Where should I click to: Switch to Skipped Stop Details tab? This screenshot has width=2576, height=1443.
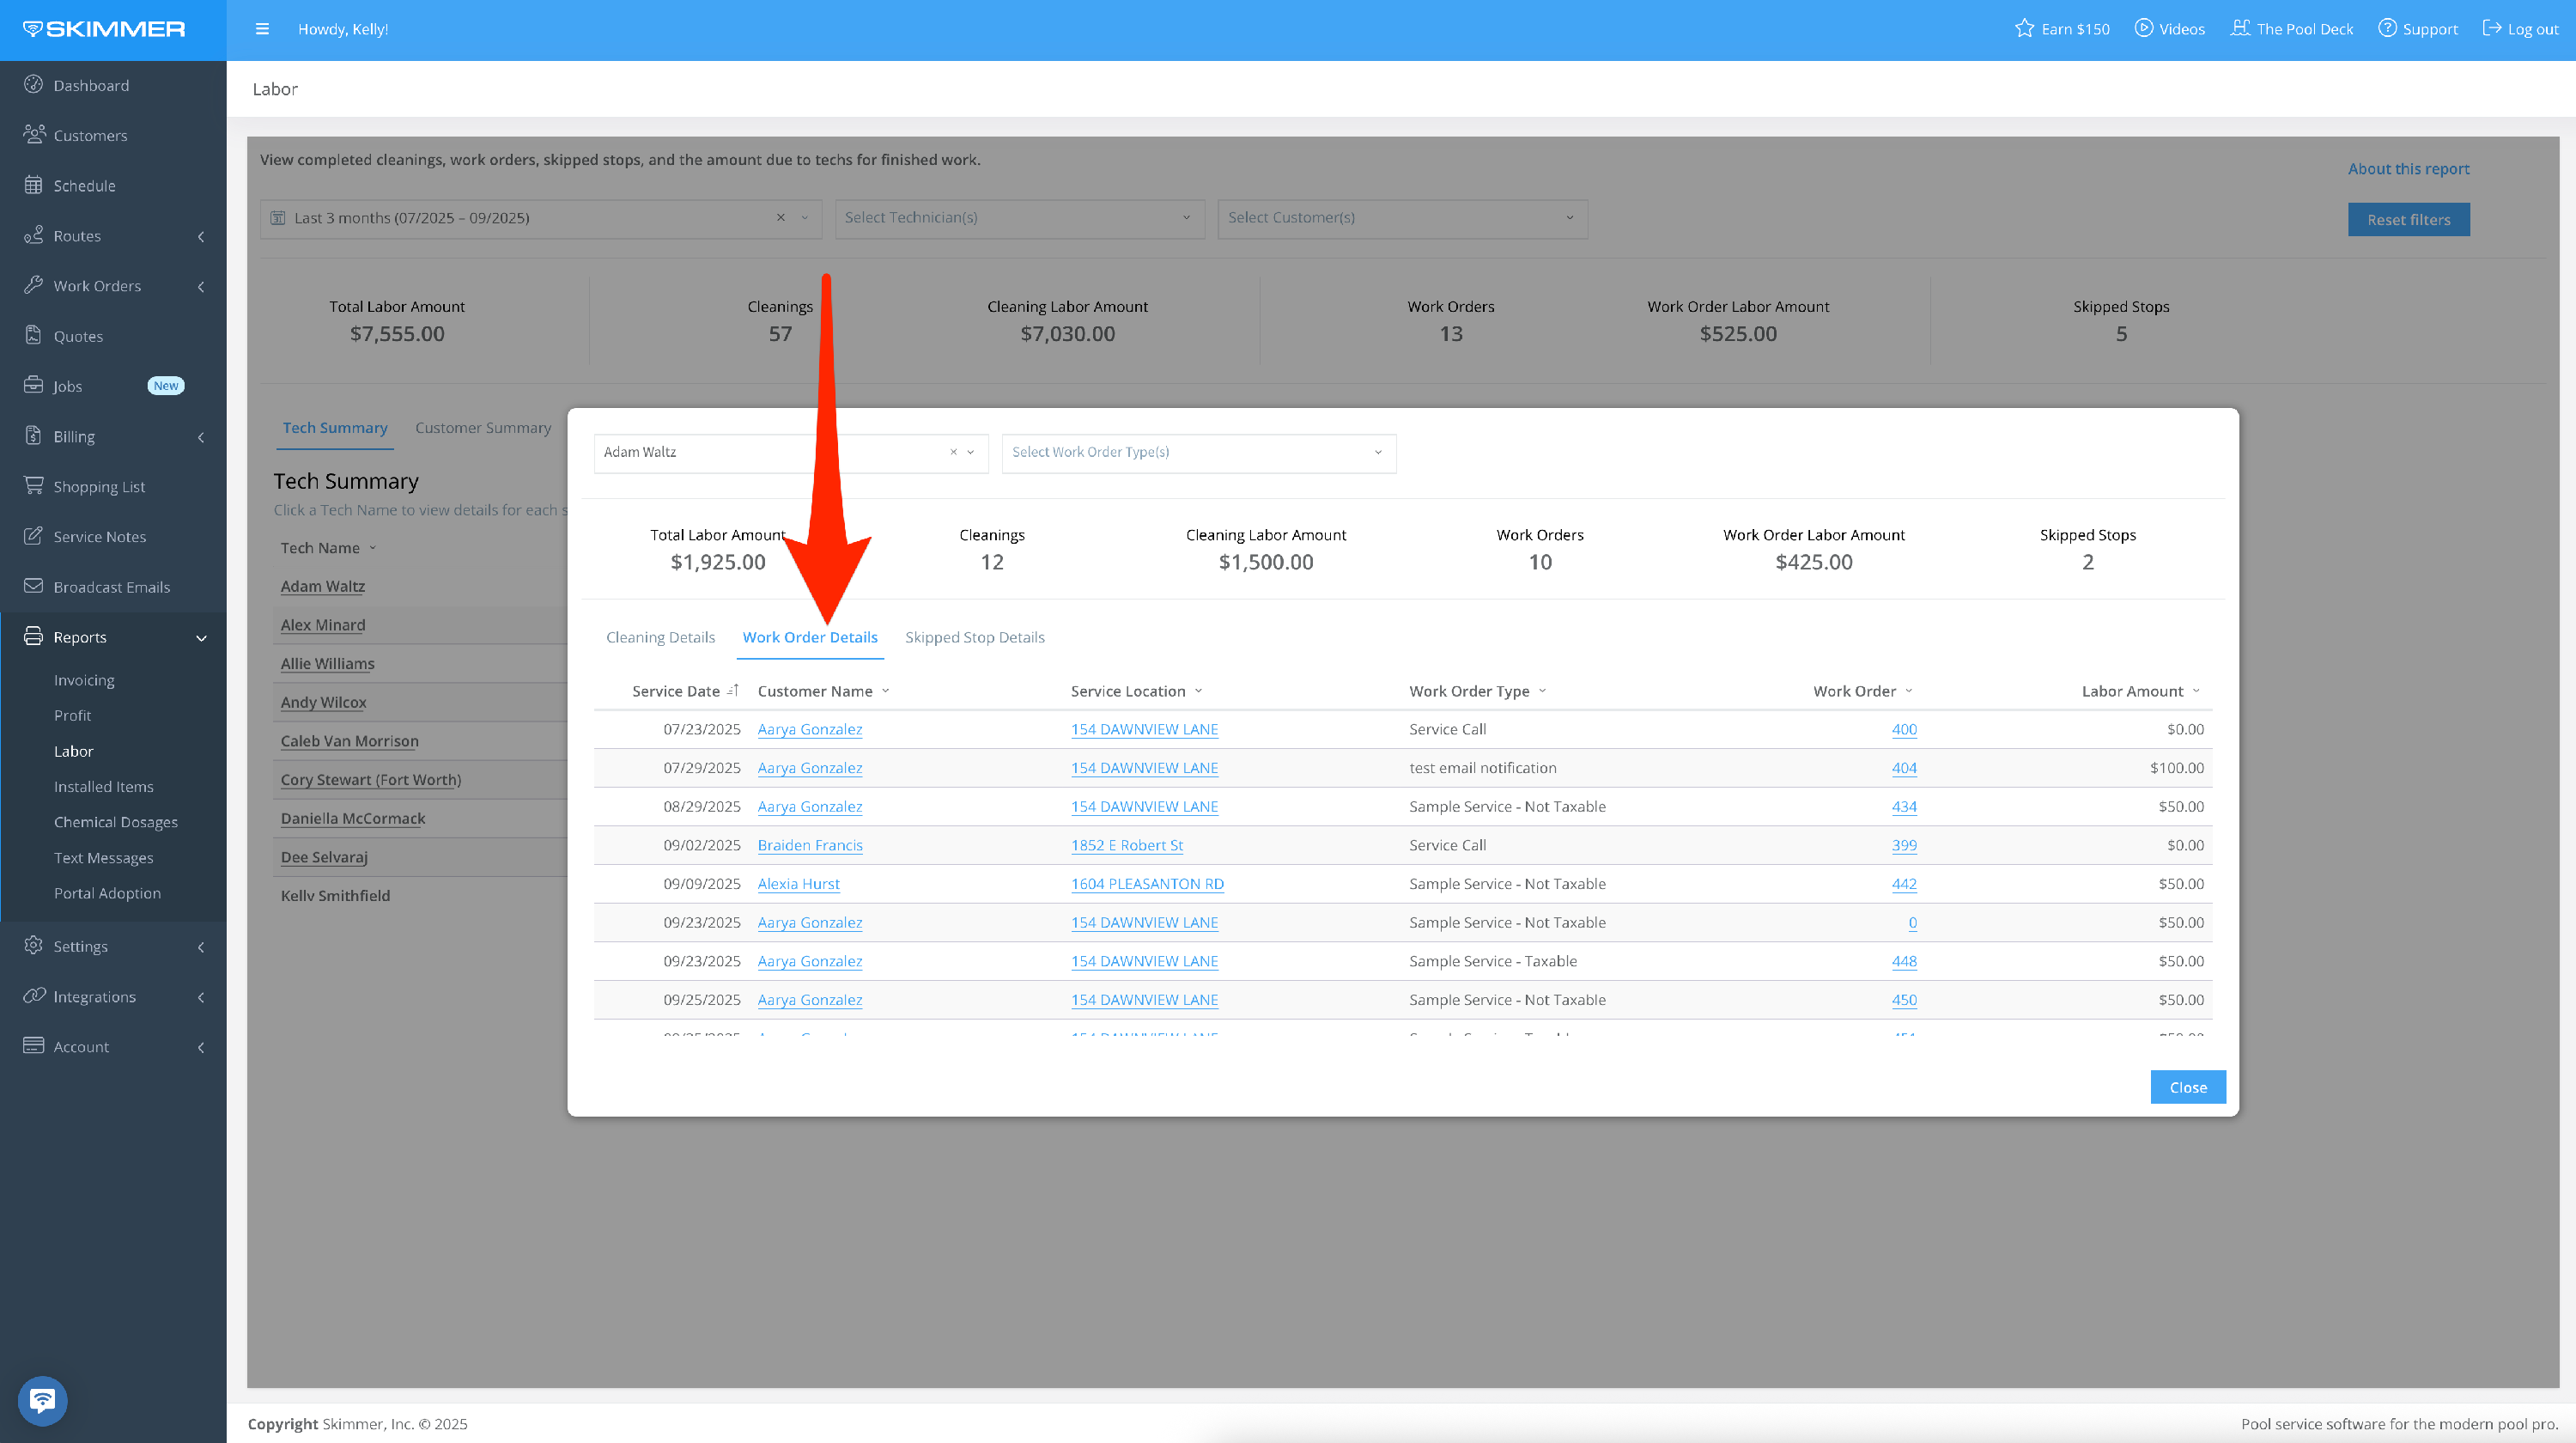pyautogui.click(x=974, y=637)
